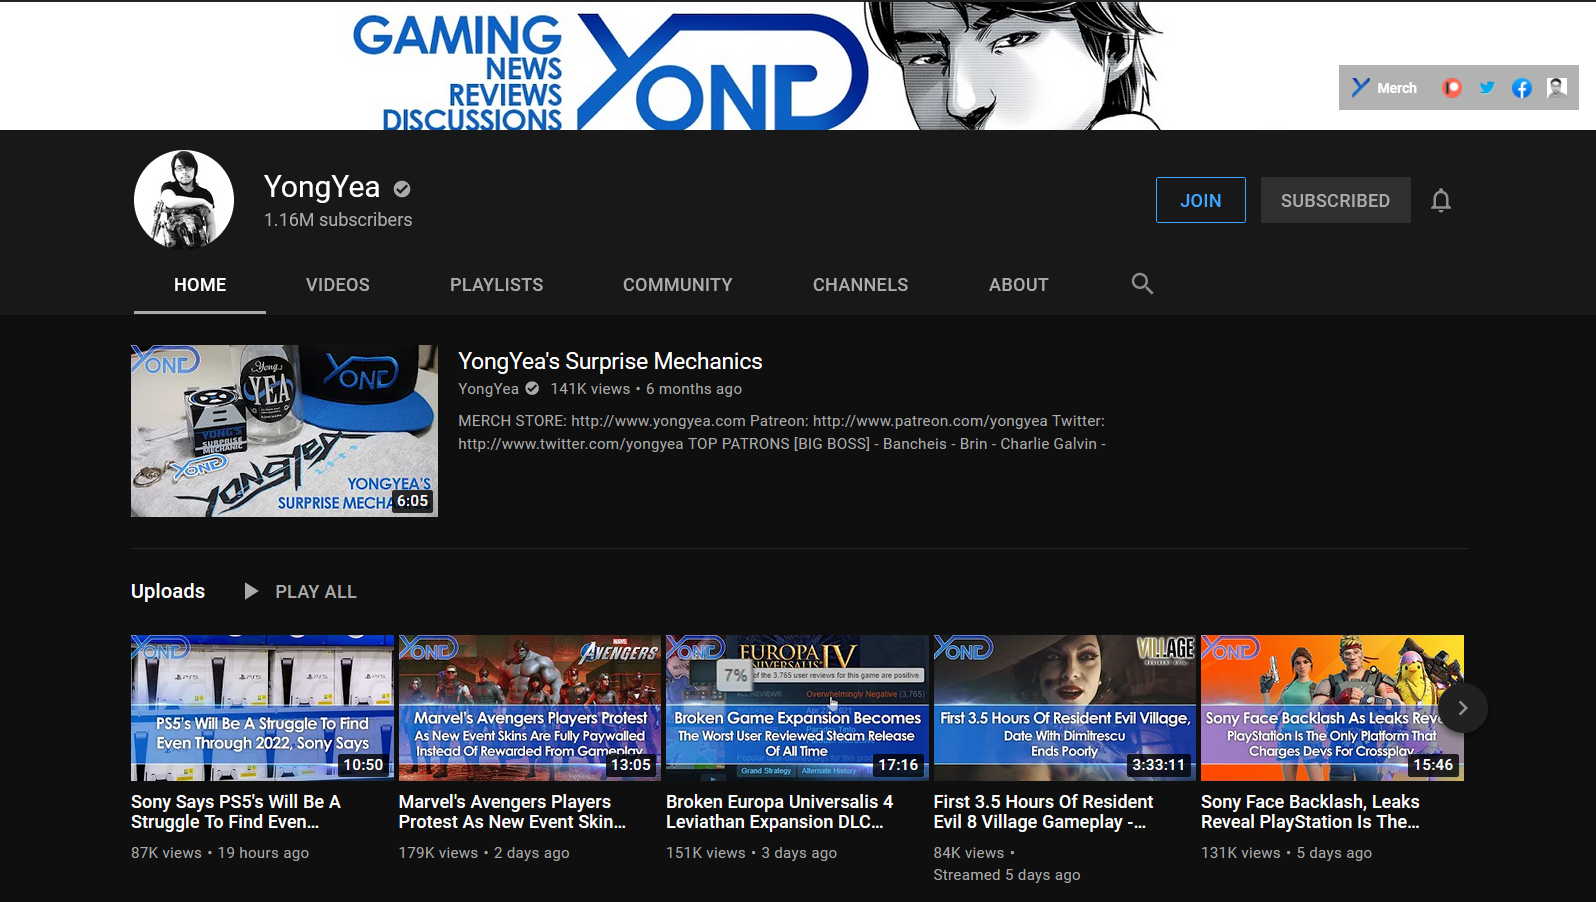Click the Join membership button

click(x=1200, y=201)
